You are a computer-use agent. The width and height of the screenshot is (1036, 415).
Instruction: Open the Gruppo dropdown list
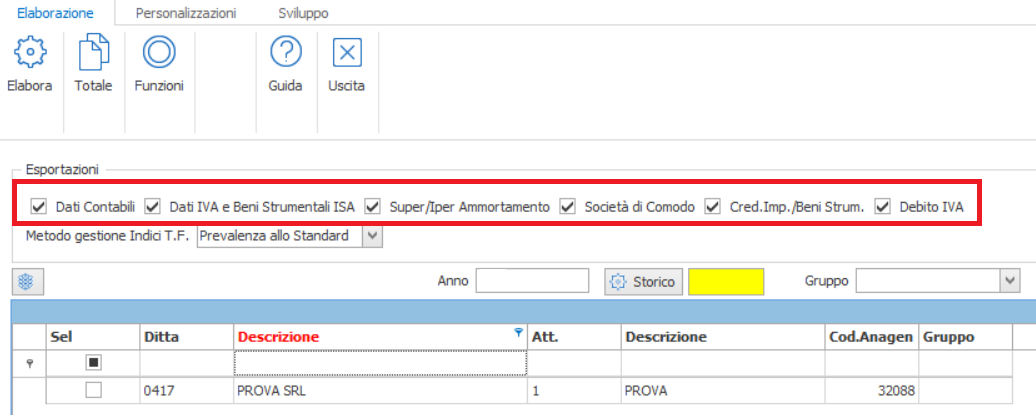click(1009, 282)
